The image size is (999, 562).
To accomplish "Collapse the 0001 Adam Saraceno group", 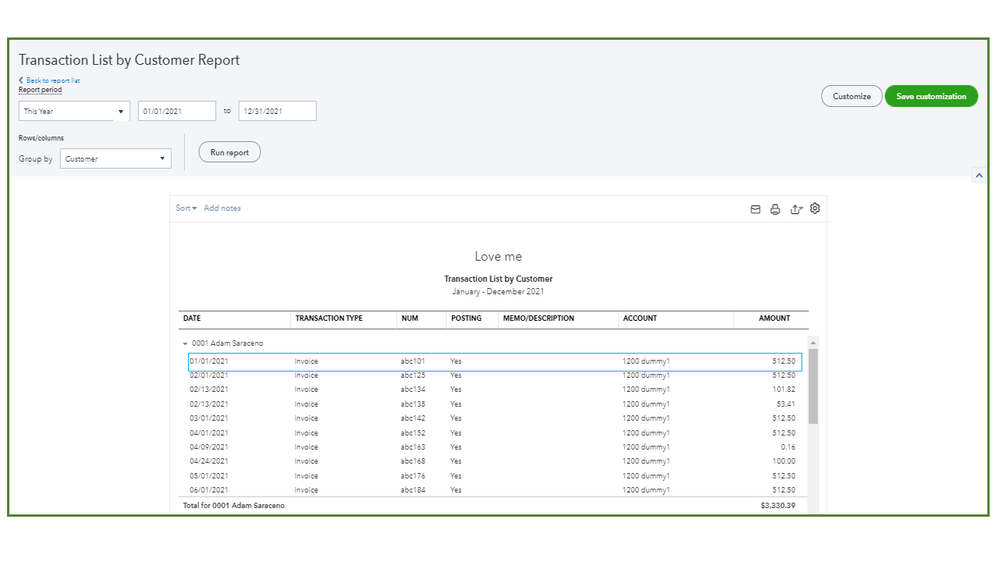I will (x=185, y=343).
